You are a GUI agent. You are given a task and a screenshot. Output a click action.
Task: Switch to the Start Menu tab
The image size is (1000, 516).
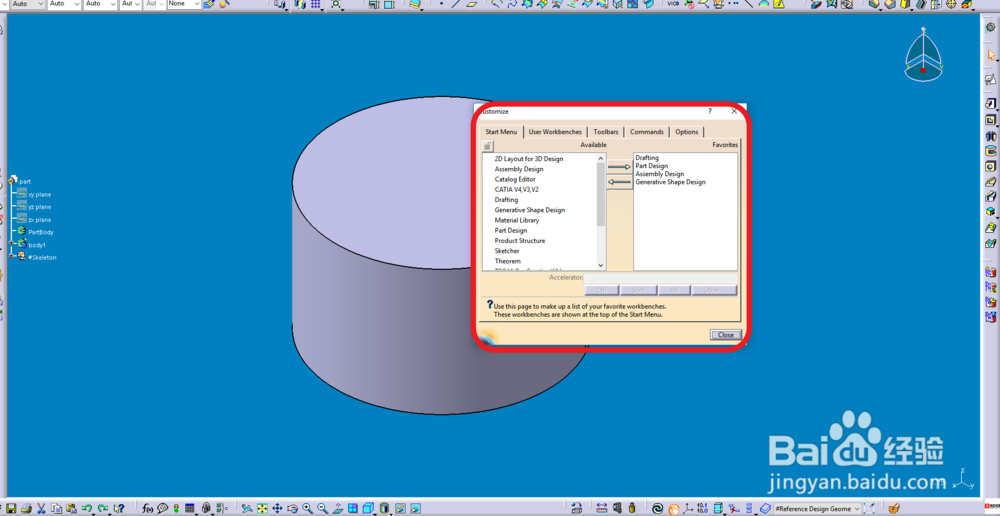point(501,132)
